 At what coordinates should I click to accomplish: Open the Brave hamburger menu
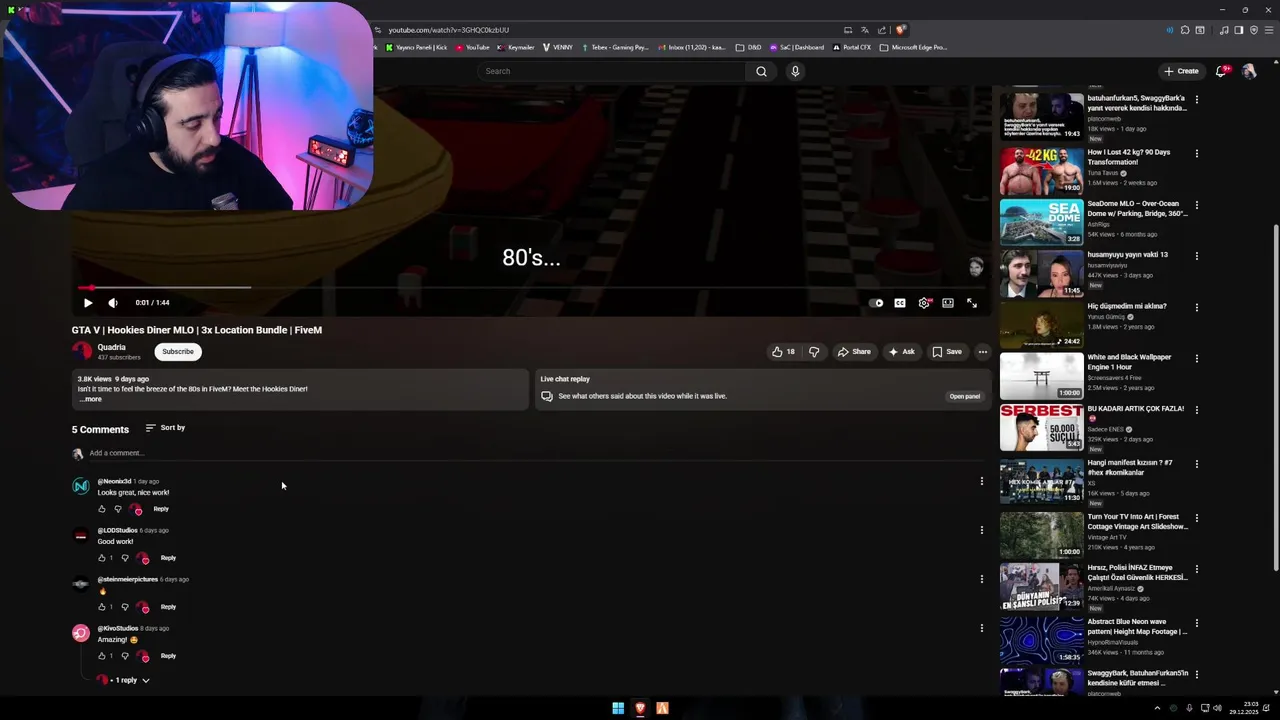1269,30
